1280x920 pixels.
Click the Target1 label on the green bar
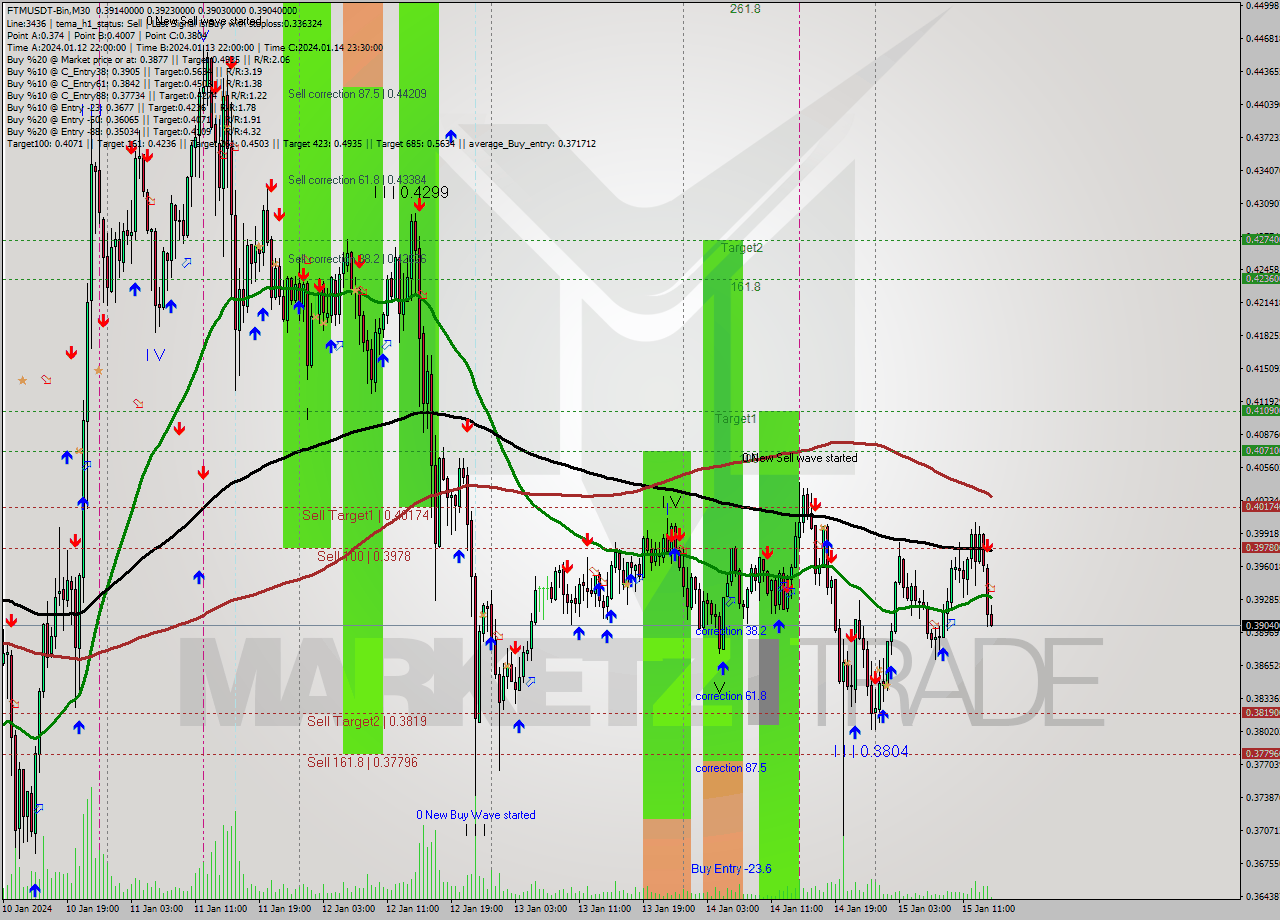click(x=735, y=419)
